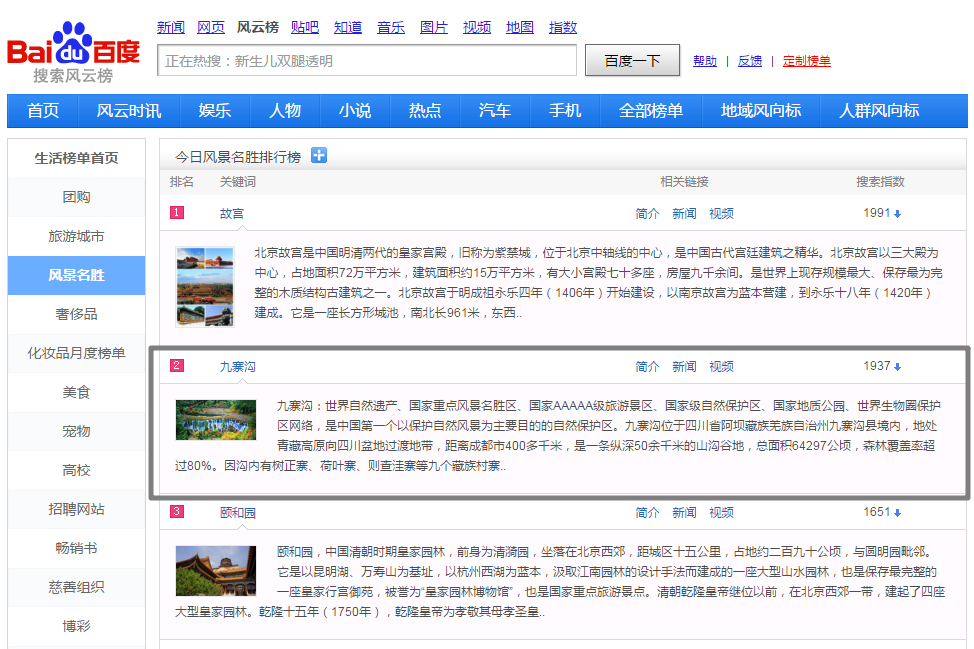Select 风云榜 in the top links
Viewport: 974px width, 649px height.
tap(258, 27)
